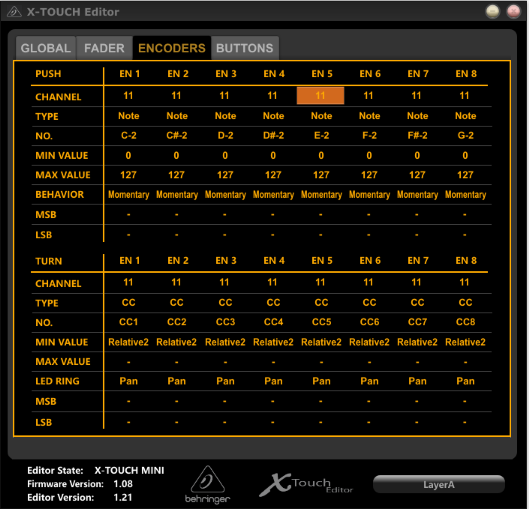Open TURN type CC dropdown for EN 2
The image size is (529, 509).
177,303
